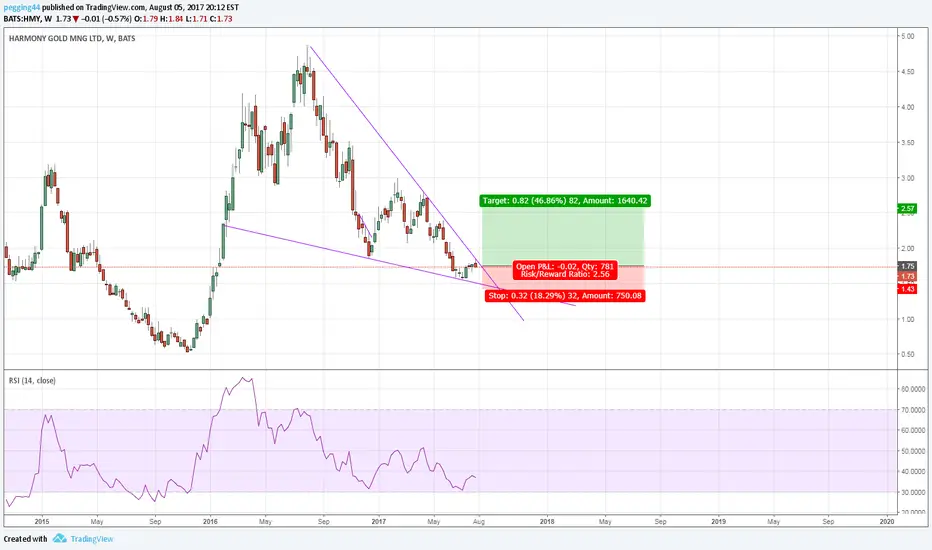Viewport: 932px width, 550px height.
Task: Click the BATS:HMY, W symbol text
Action: click(28, 19)
